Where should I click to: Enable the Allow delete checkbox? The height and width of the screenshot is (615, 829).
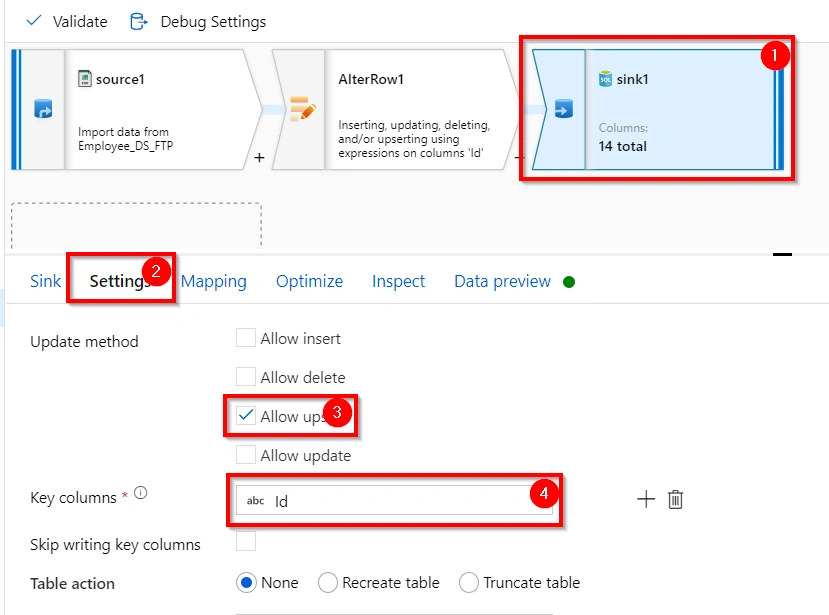(x=246, y=377)
